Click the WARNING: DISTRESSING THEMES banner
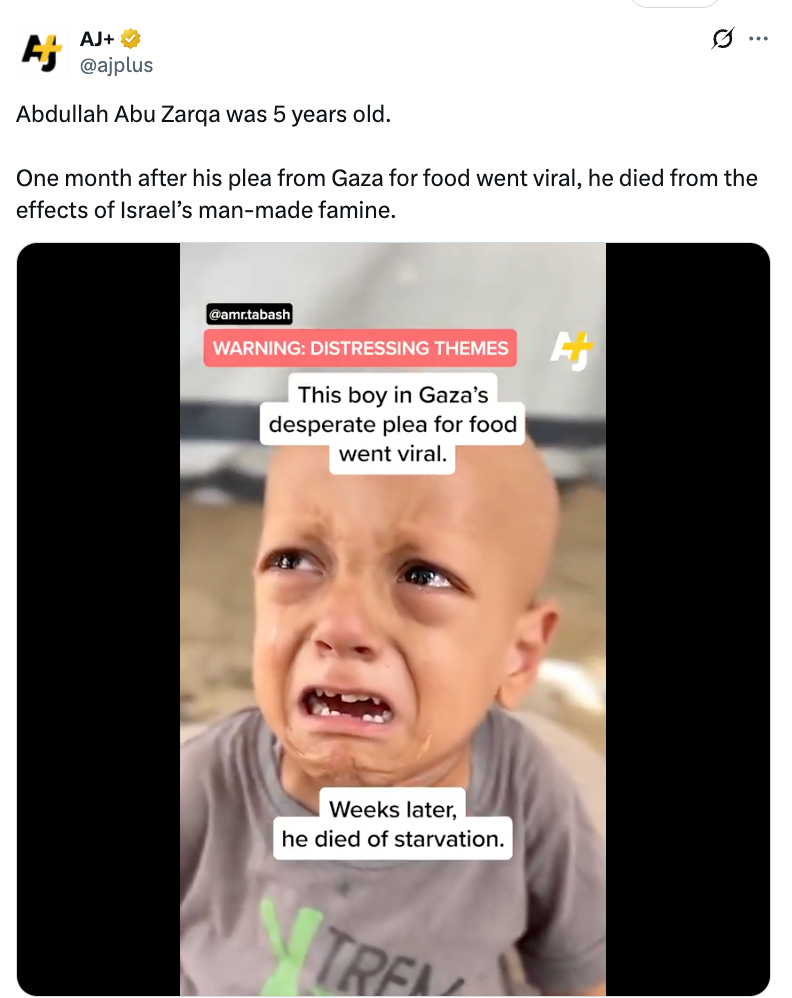Viewport: 792px width, 998px height. (x=360, y=348)
